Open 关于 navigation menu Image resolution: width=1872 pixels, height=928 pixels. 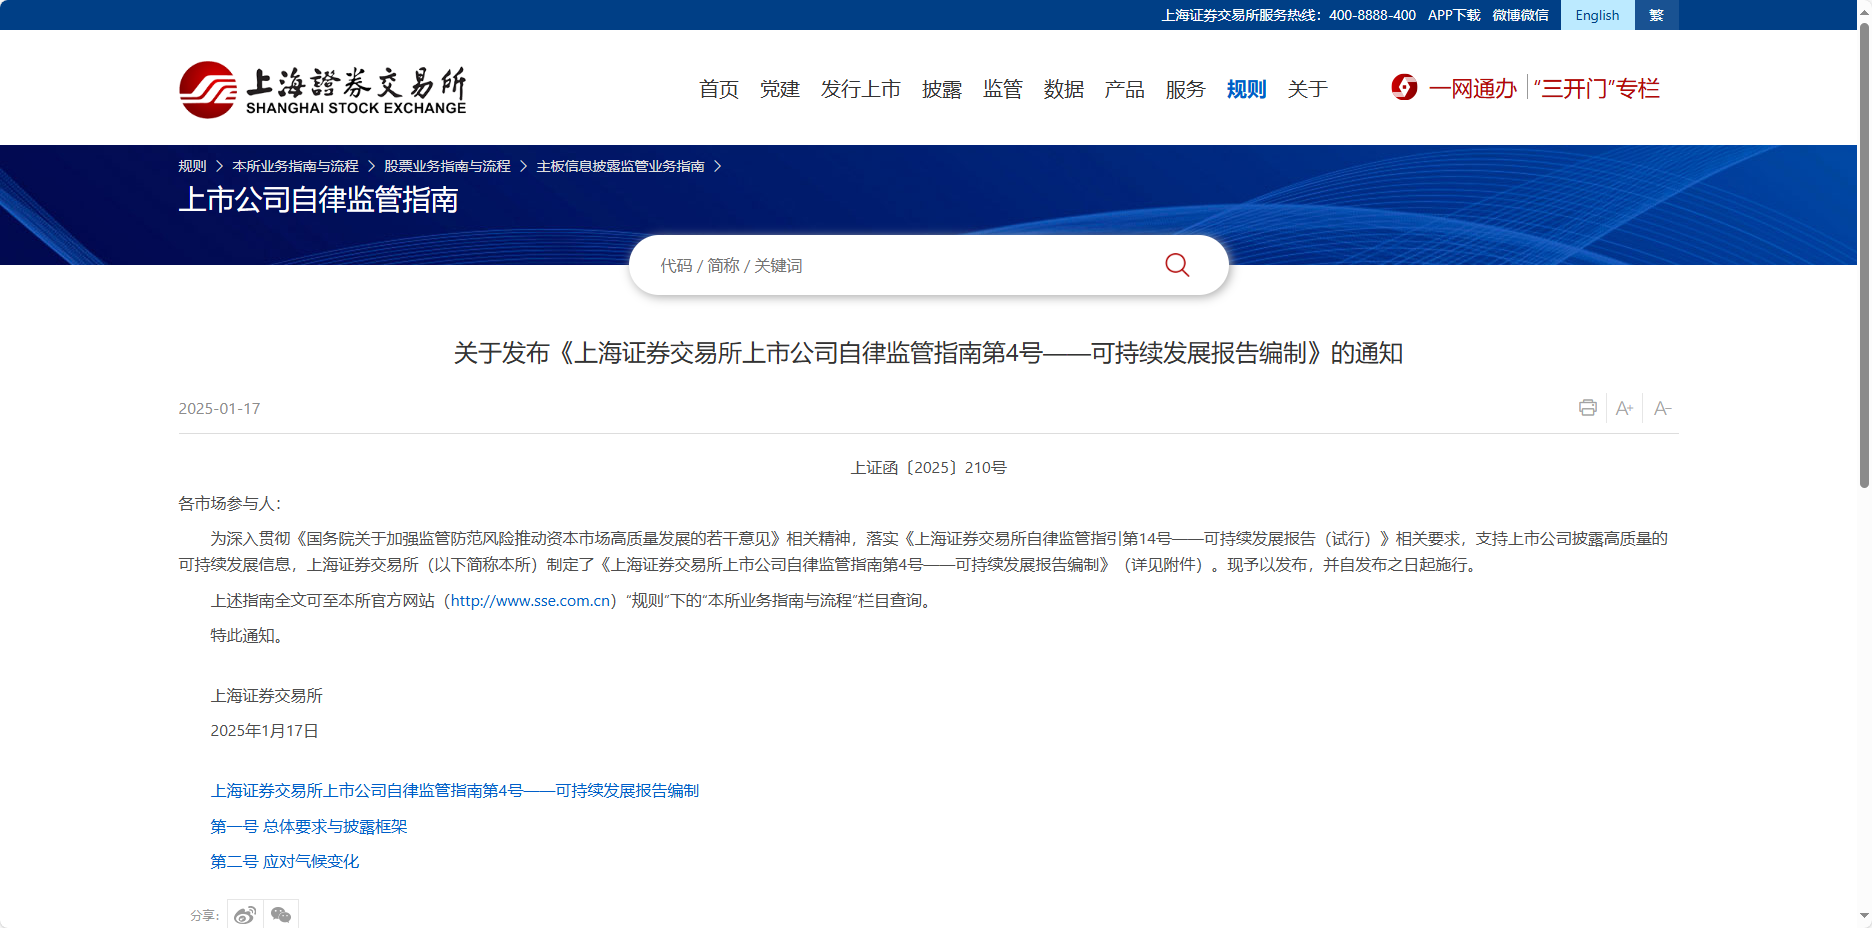[x=1308, y=89]
